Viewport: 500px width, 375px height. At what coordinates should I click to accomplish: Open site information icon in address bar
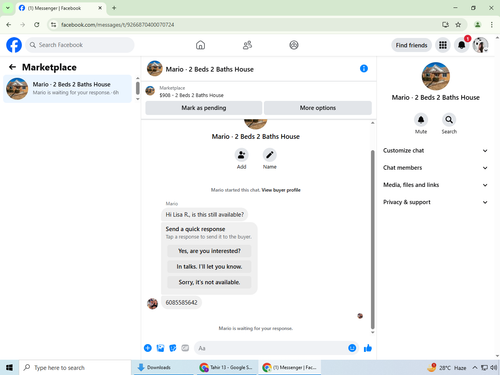tap(54, 25)
